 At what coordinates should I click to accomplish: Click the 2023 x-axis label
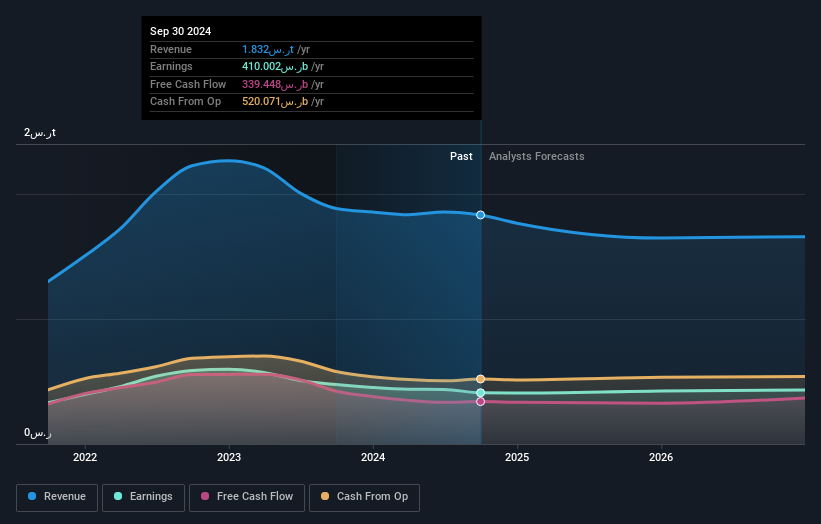point(229,457)
